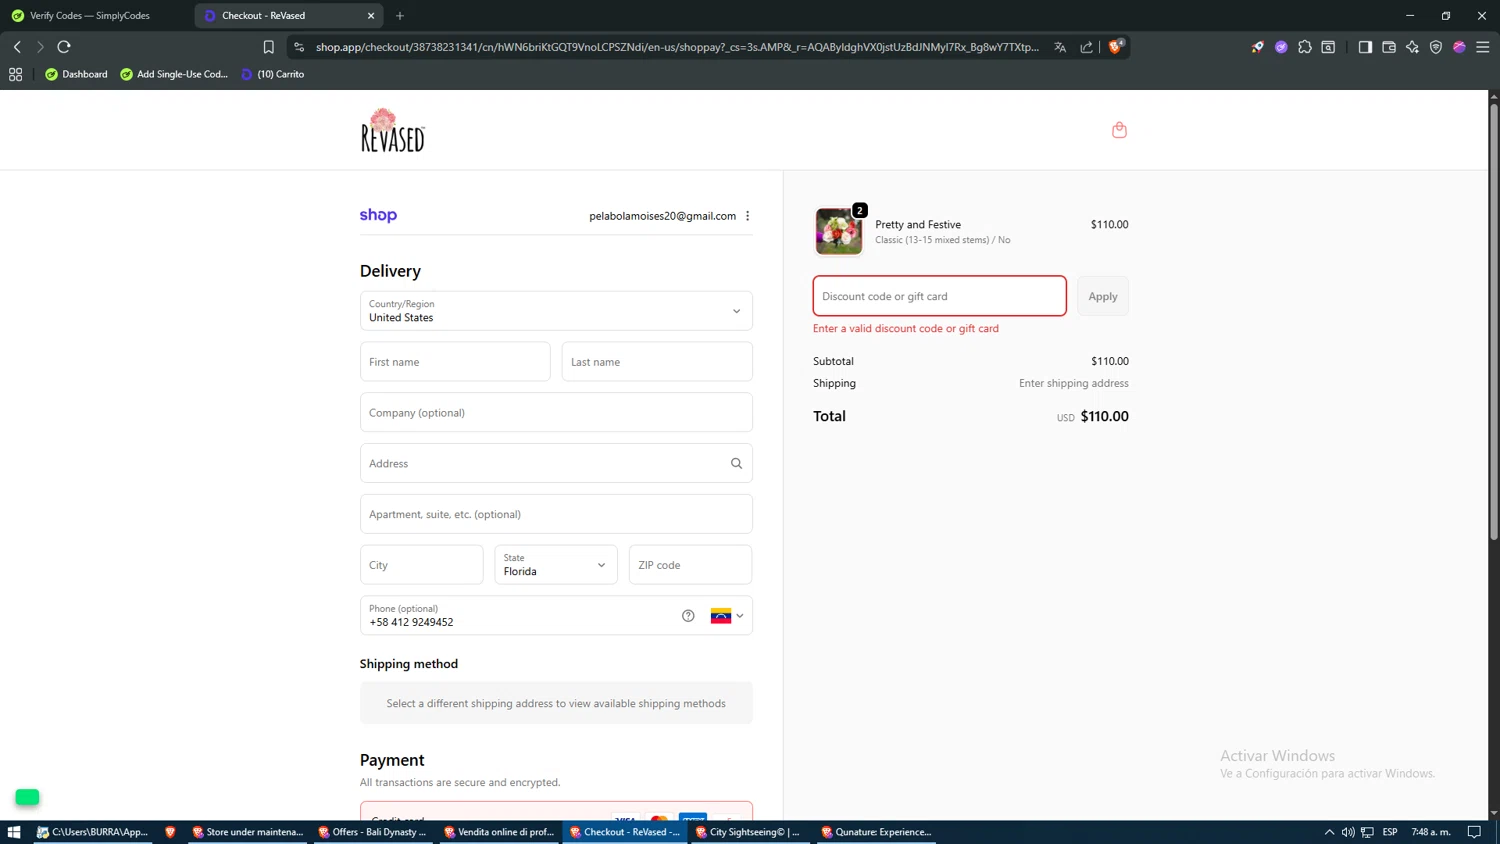This screenshot has height=844, width=1500.
Task: Click the Last name field
Action: tap(657, 362)
